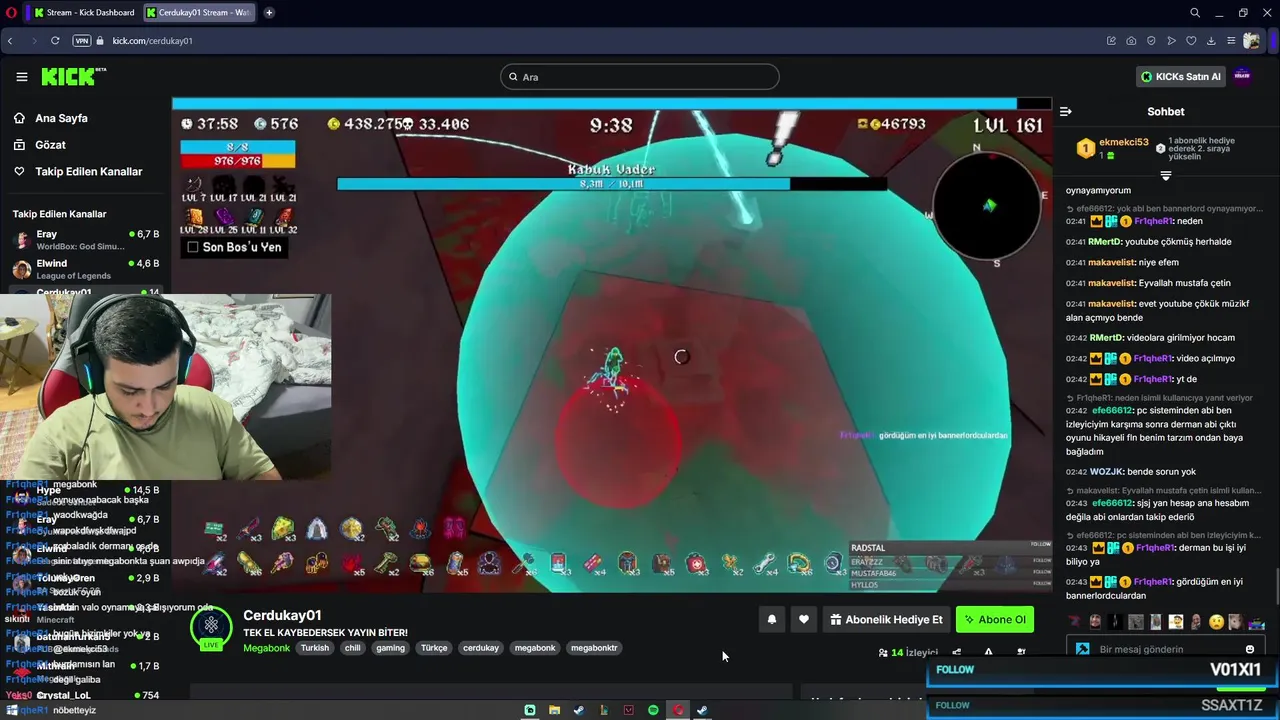Open Ana Sayfa in sidebar
The image size is (1280, 720).
coord(61,118)
